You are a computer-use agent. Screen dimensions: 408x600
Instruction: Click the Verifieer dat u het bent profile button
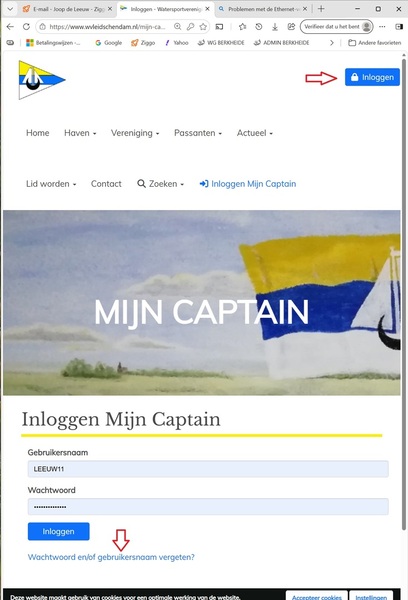click(336, 26)
